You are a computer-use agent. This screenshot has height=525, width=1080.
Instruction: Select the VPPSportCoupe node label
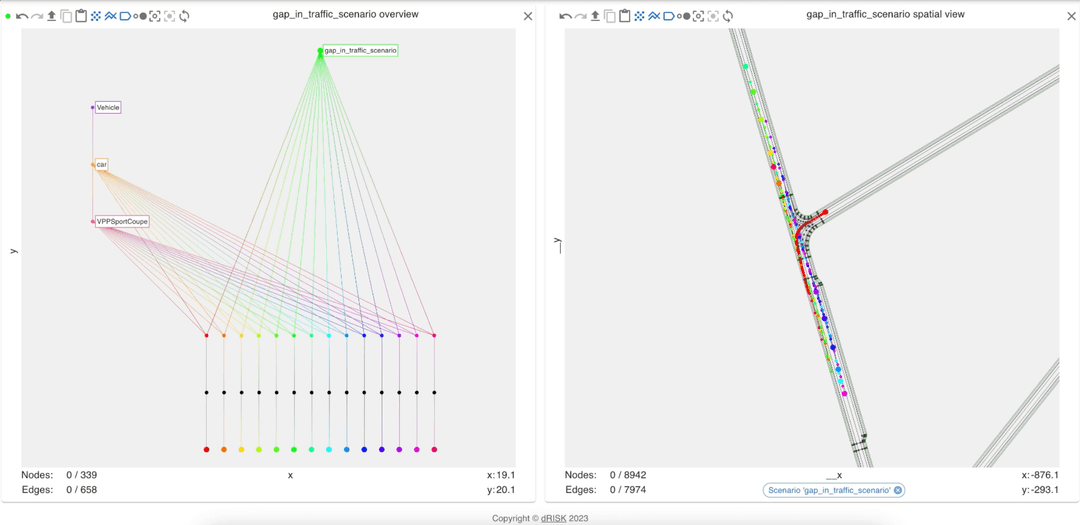(x=122, y=222)
